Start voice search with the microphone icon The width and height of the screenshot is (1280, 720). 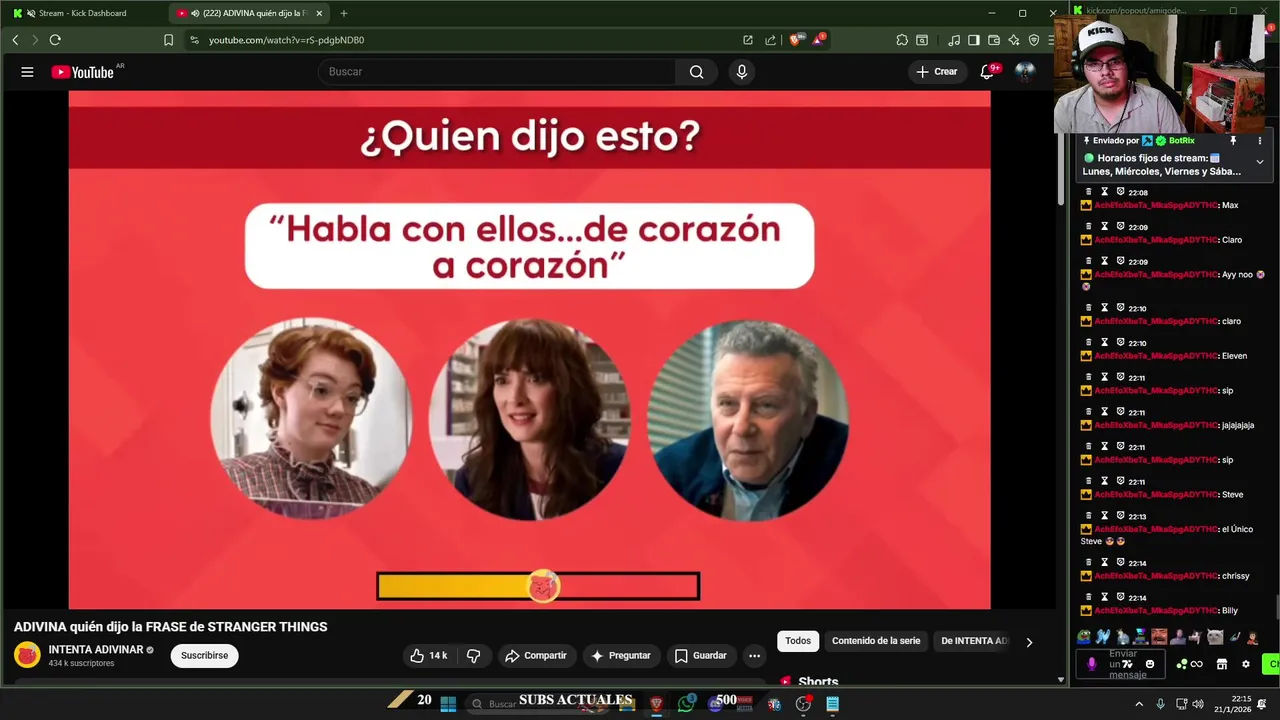[741, 72]
